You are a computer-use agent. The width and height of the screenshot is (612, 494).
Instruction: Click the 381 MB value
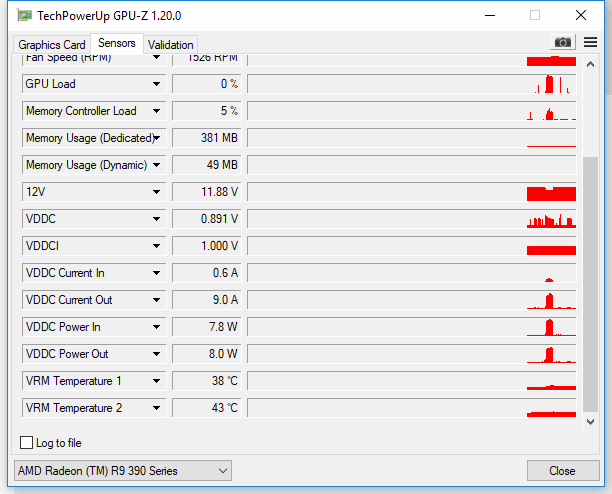[x=207, y=138]
